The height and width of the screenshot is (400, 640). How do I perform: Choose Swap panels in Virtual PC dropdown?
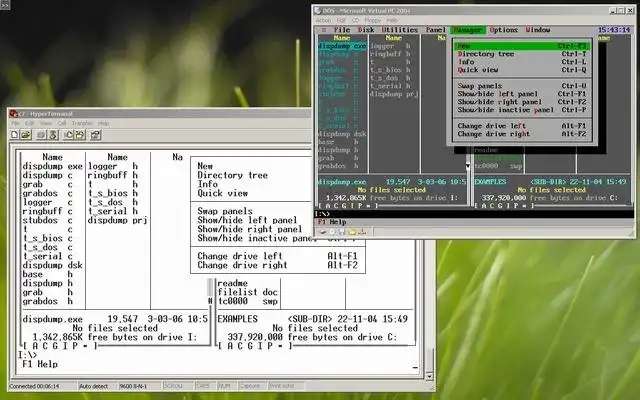522,86
